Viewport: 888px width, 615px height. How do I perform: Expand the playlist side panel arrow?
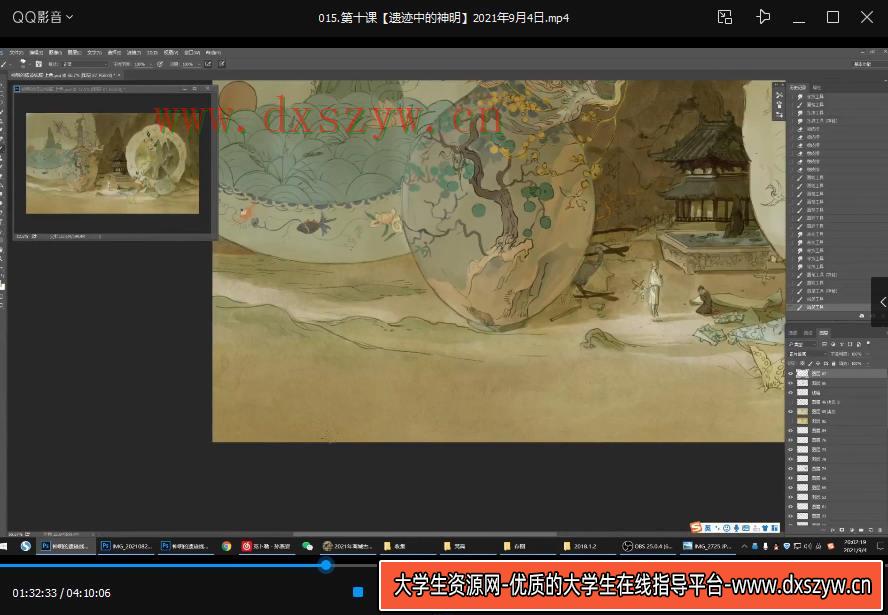(881, 302)
